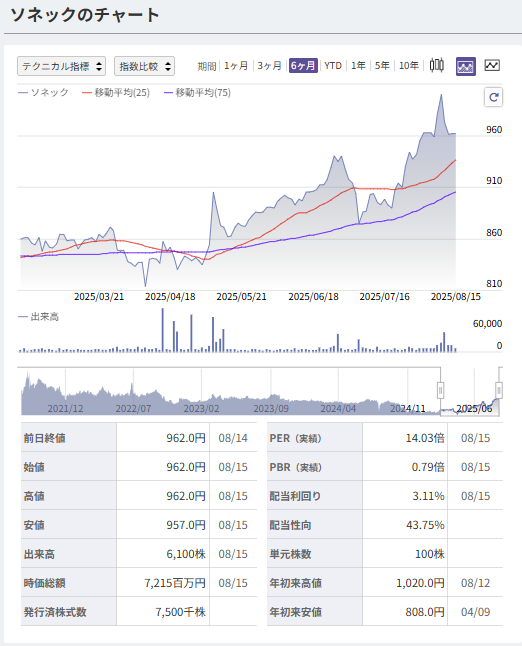This screenshot has width=522, height=646.
Task: Click the PBR value 0.79倍
Action: (428, 467)
